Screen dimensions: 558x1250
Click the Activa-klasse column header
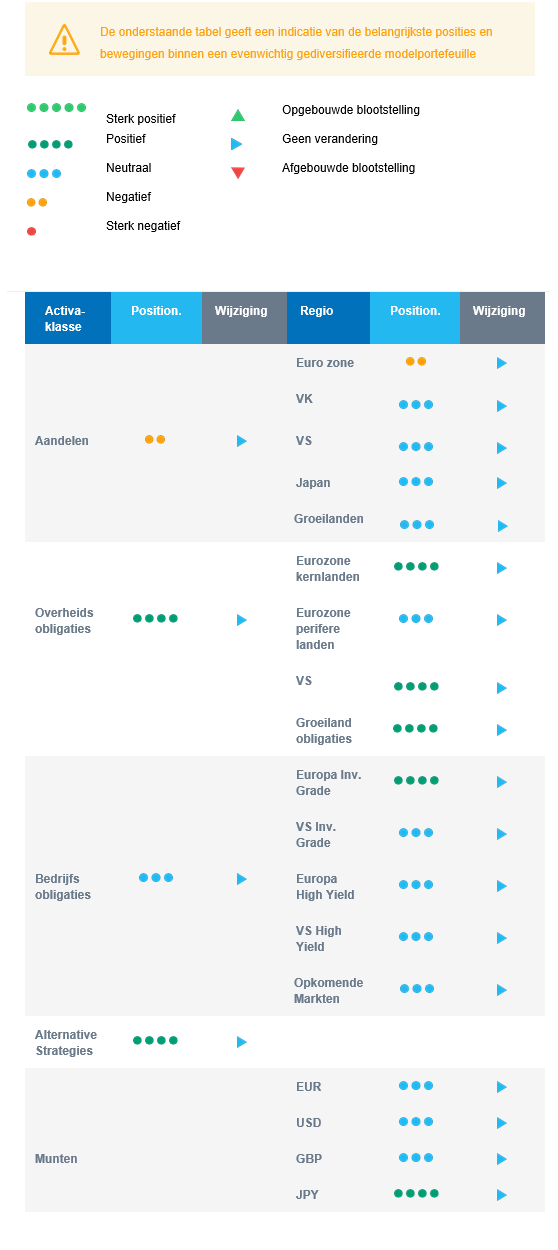[x=68, y=318]
